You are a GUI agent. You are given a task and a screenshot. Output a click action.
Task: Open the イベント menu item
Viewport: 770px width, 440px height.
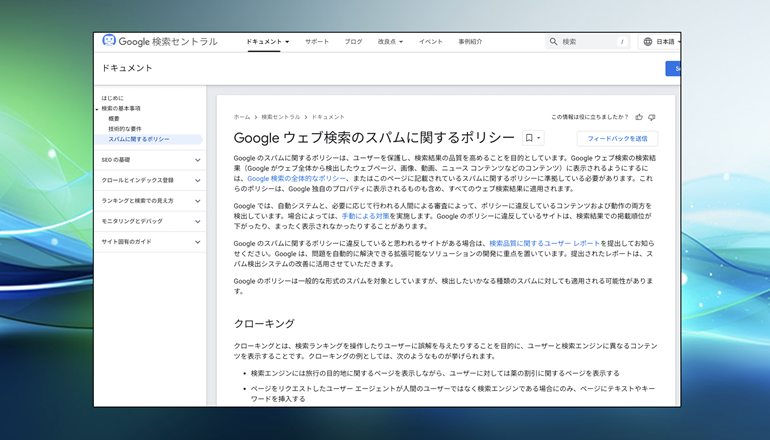click(x=431, y=42)
